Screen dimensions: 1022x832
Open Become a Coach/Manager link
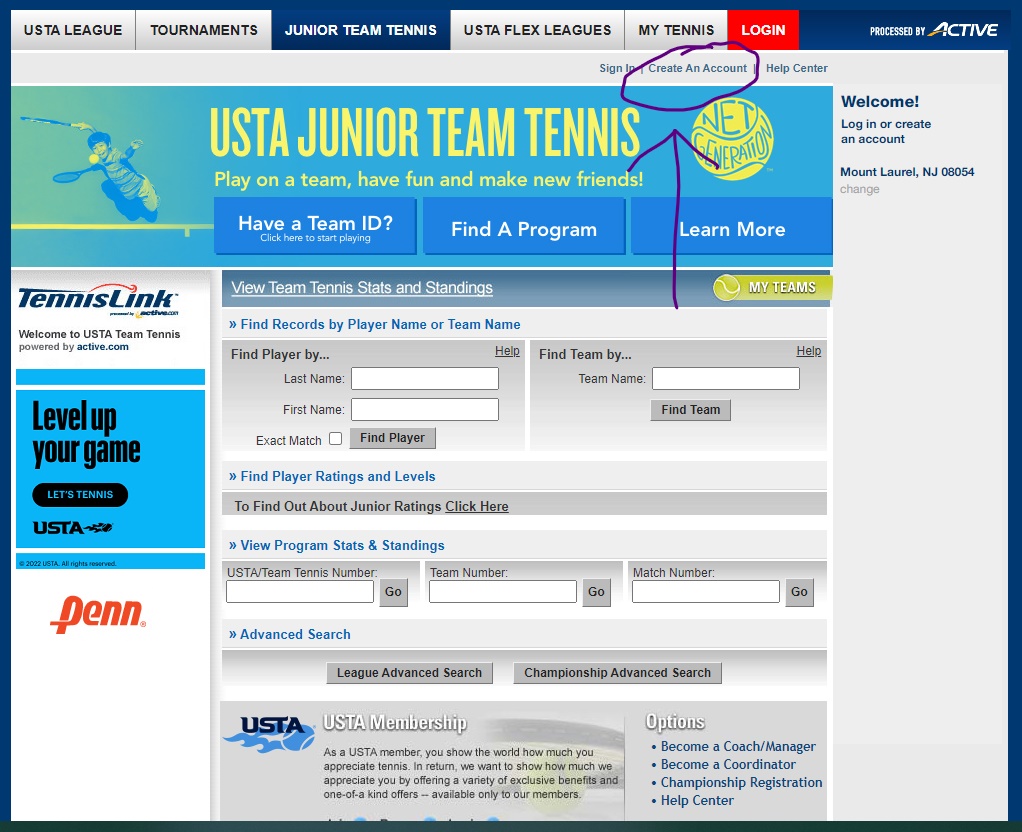(738, 747)
